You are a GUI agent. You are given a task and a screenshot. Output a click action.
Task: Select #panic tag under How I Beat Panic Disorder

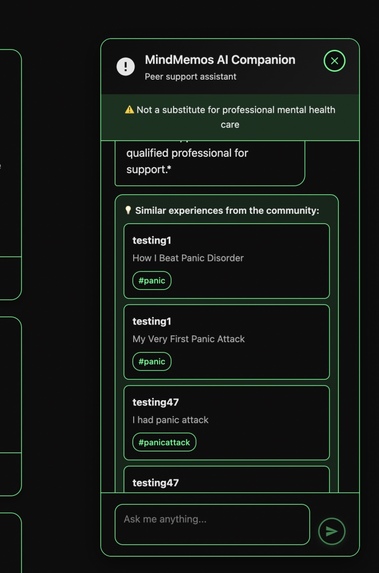pos(152,281)
